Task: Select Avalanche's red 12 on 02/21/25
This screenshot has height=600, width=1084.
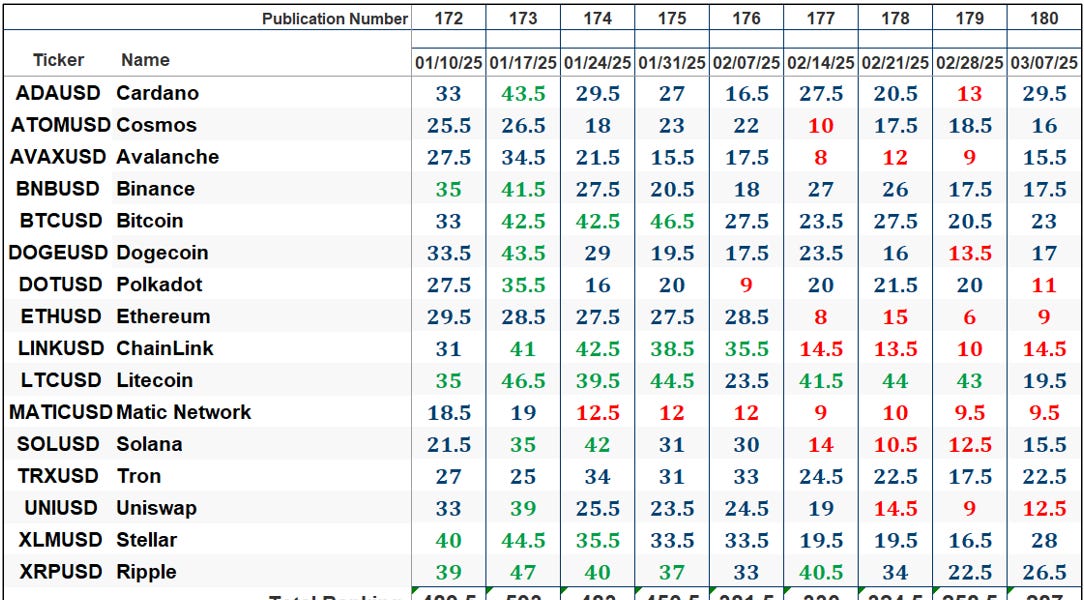Action: (895, 157)
